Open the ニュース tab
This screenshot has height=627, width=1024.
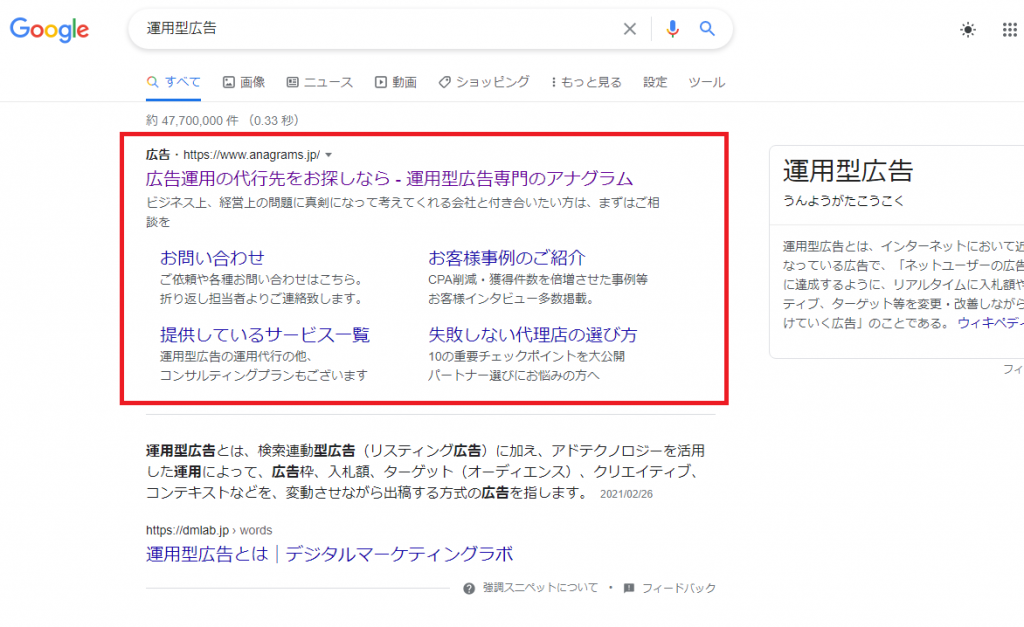point(320,82)
